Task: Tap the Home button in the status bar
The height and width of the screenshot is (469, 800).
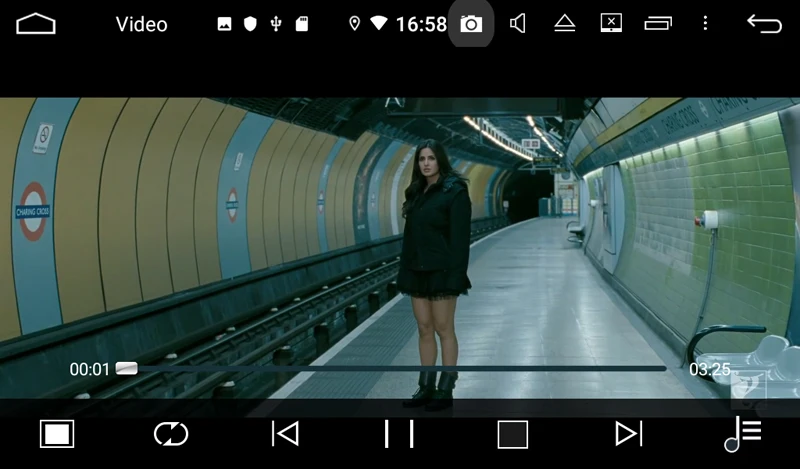Action: 36,24
